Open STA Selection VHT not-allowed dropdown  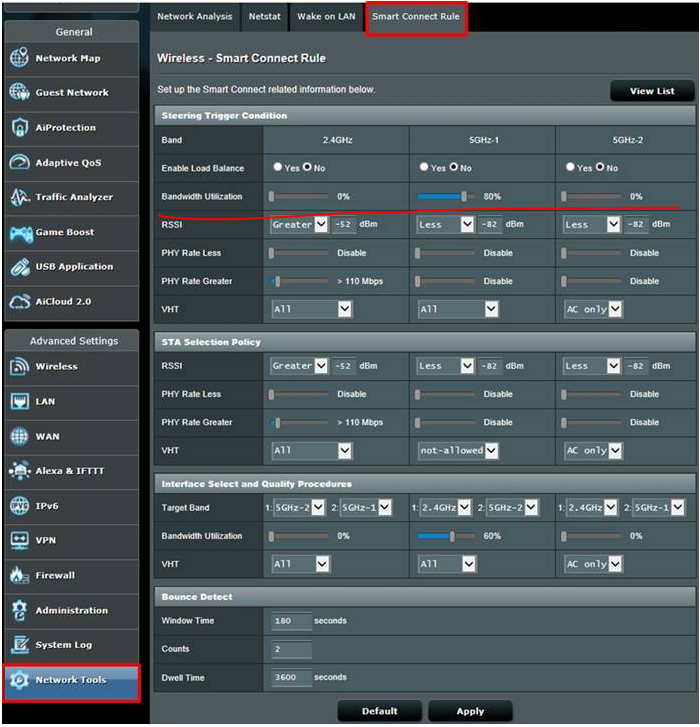(458, 450)
